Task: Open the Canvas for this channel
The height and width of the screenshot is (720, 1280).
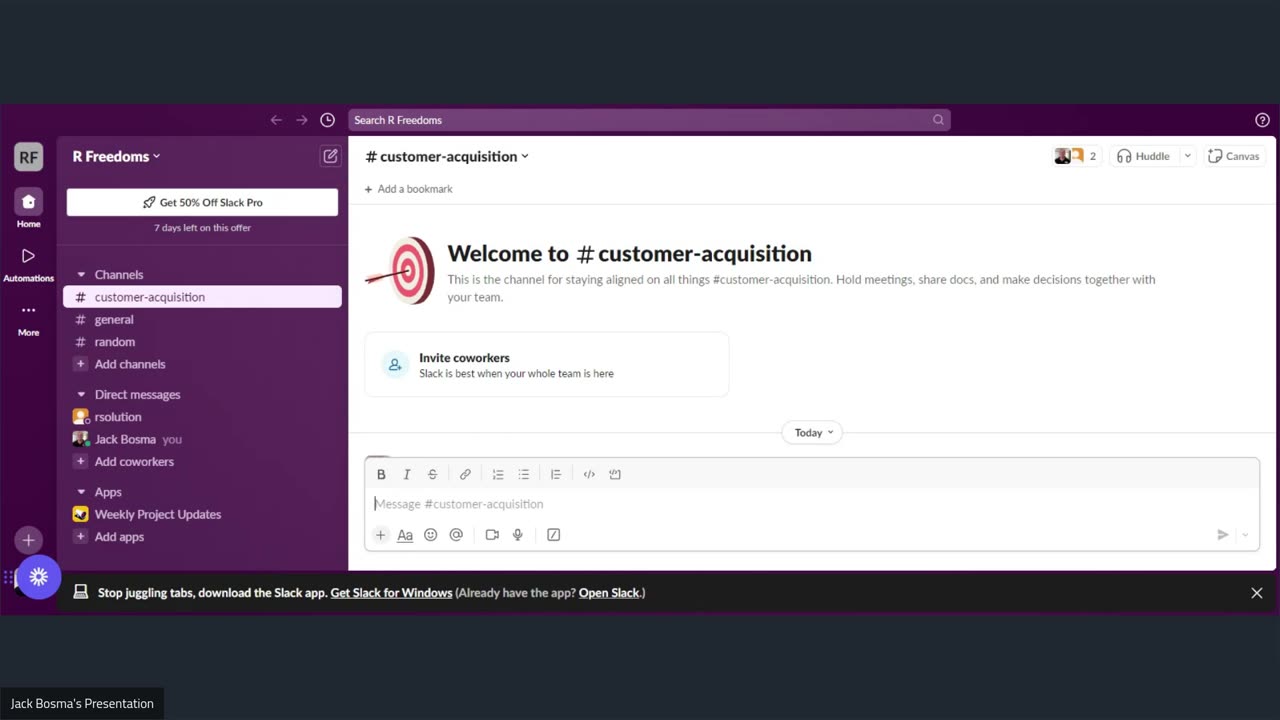Action: [x=1234, y=156]
